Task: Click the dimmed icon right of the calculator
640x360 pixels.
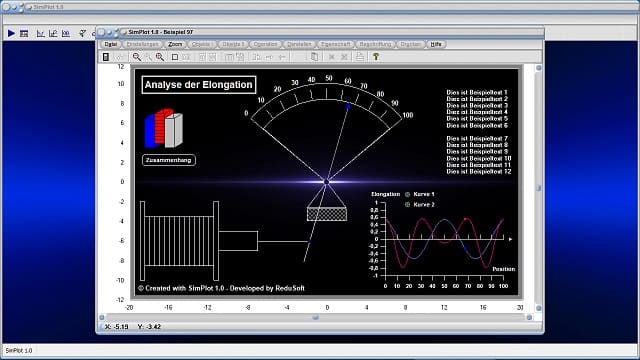Action: (120, 57)
